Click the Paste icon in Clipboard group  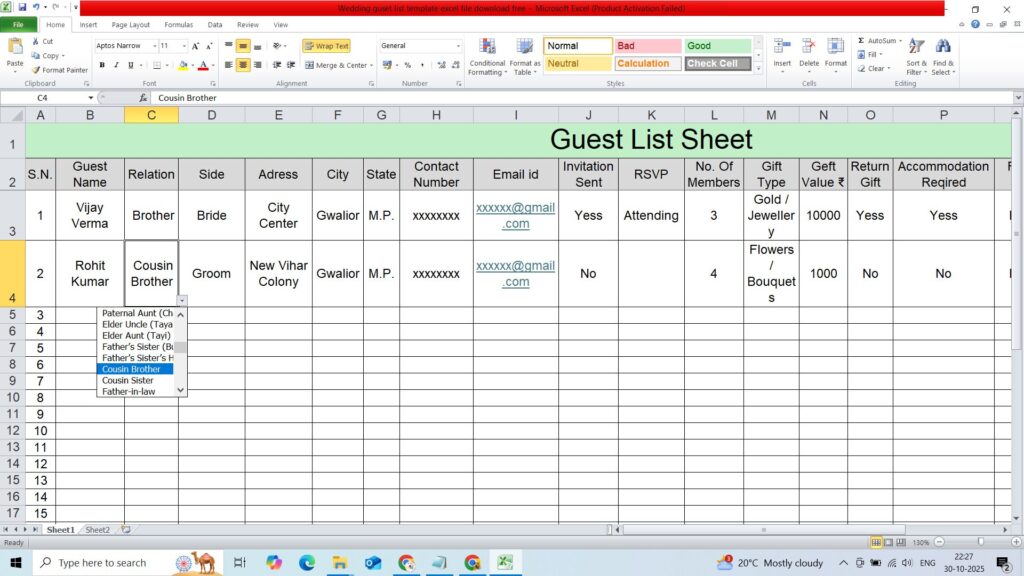tap(15, 48)
